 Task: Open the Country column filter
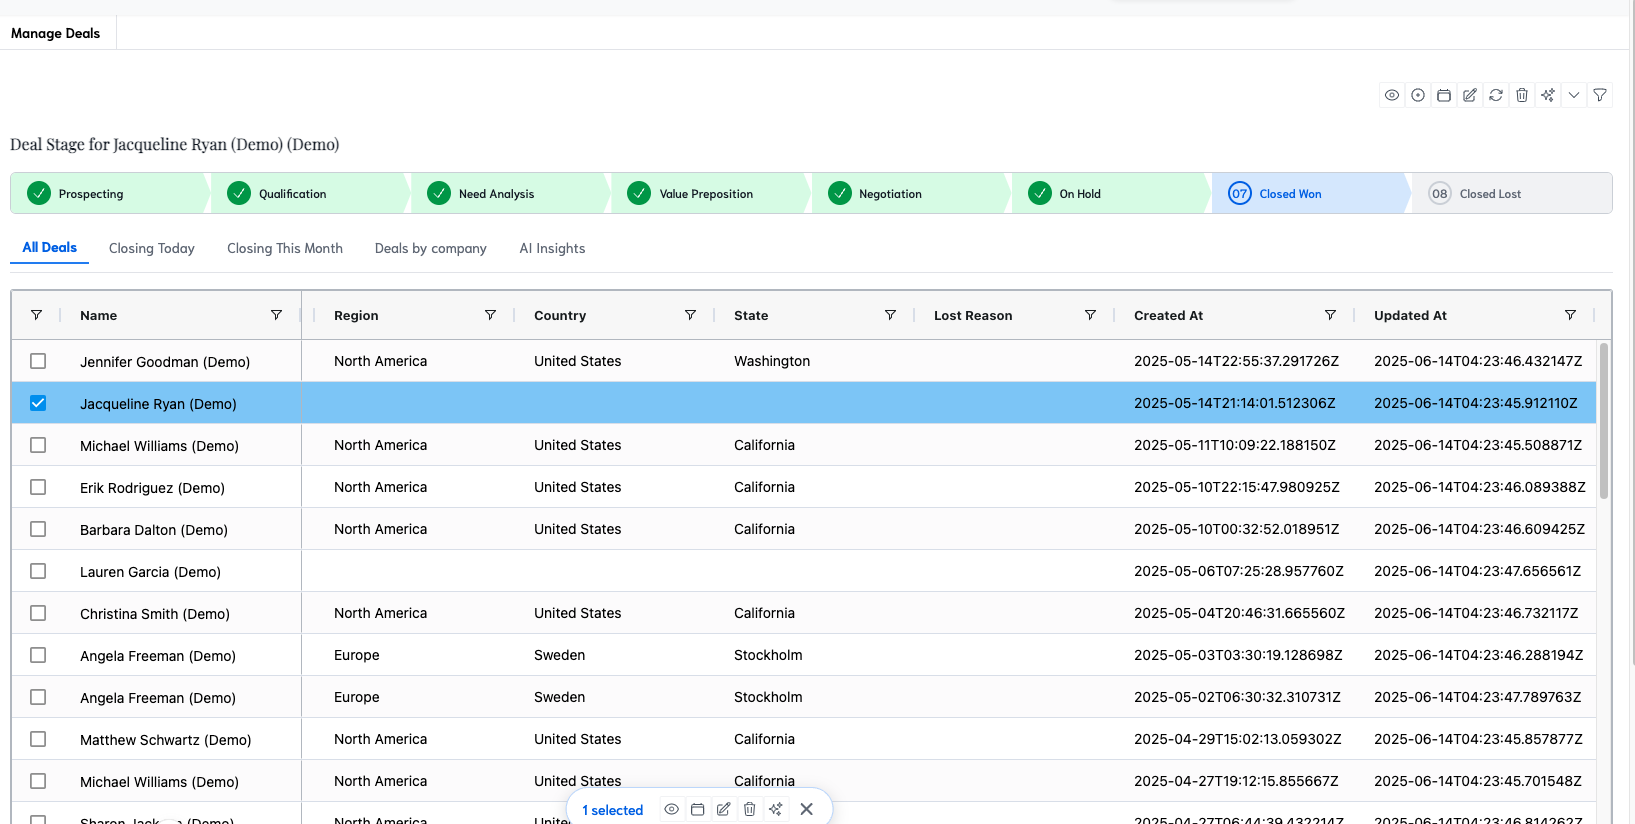tap(690, 315)
